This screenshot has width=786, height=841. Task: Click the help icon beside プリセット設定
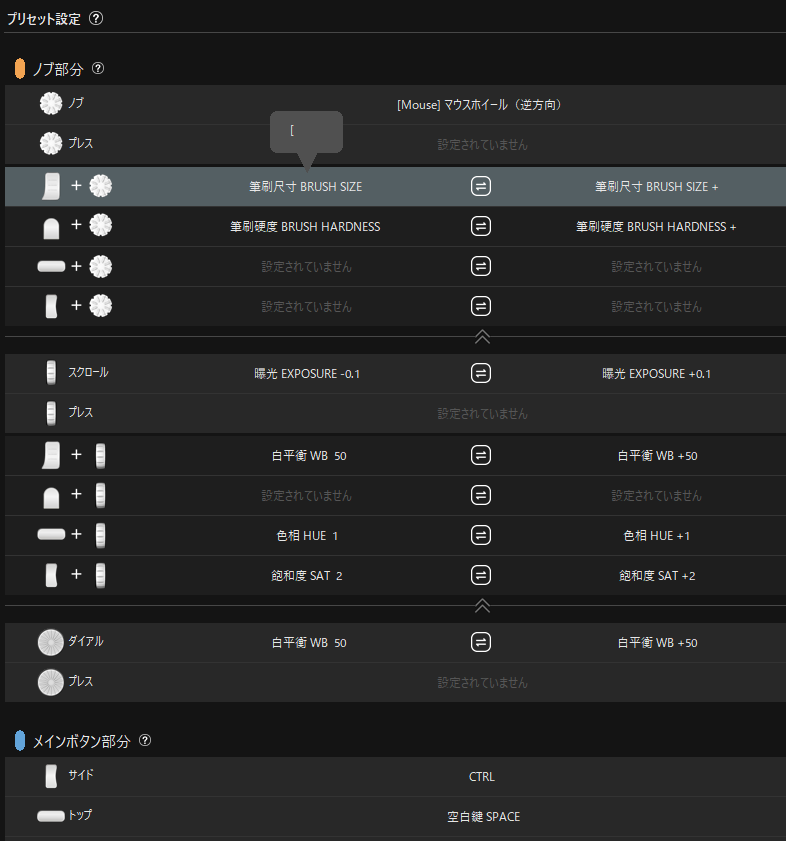click(96, 19)
